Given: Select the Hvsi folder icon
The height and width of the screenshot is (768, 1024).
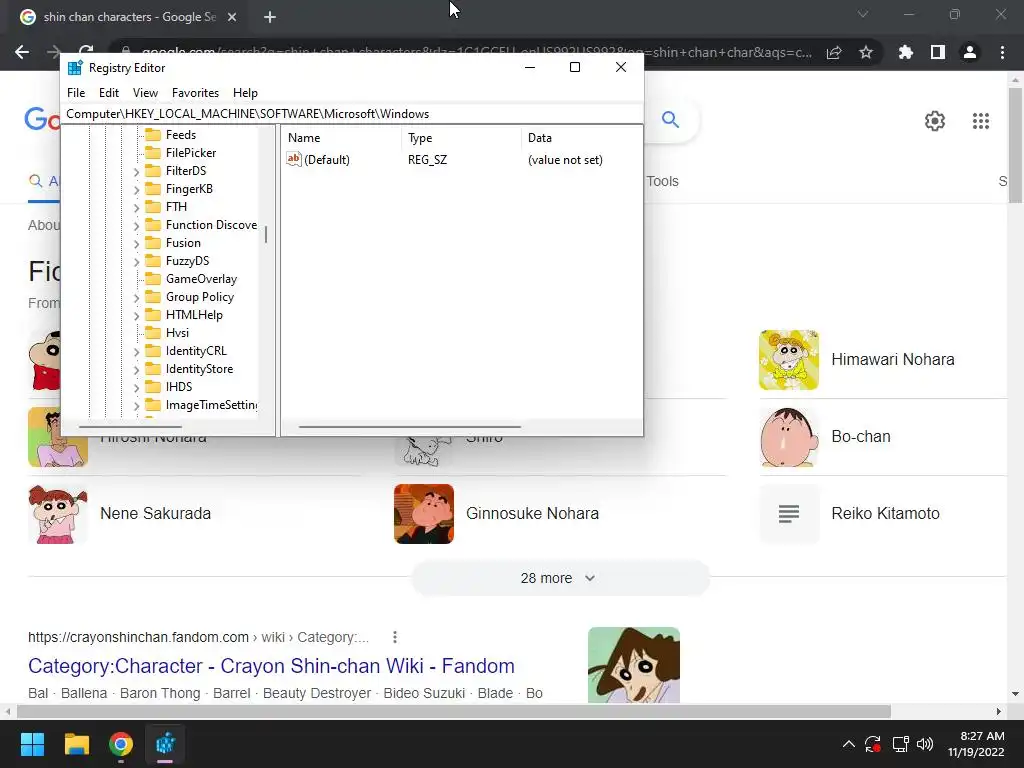Looking at the screenshot, I should tap(153, 333).
